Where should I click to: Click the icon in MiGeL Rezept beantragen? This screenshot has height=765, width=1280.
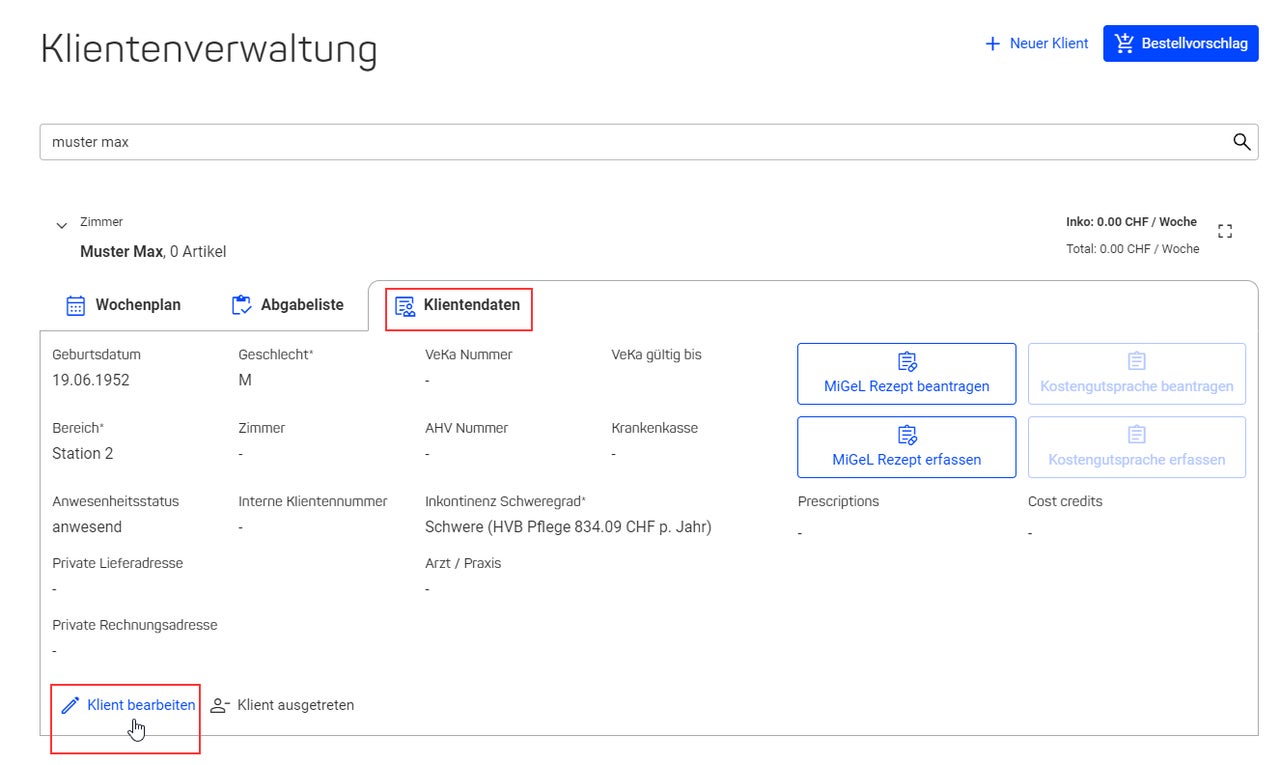point(907,361)
